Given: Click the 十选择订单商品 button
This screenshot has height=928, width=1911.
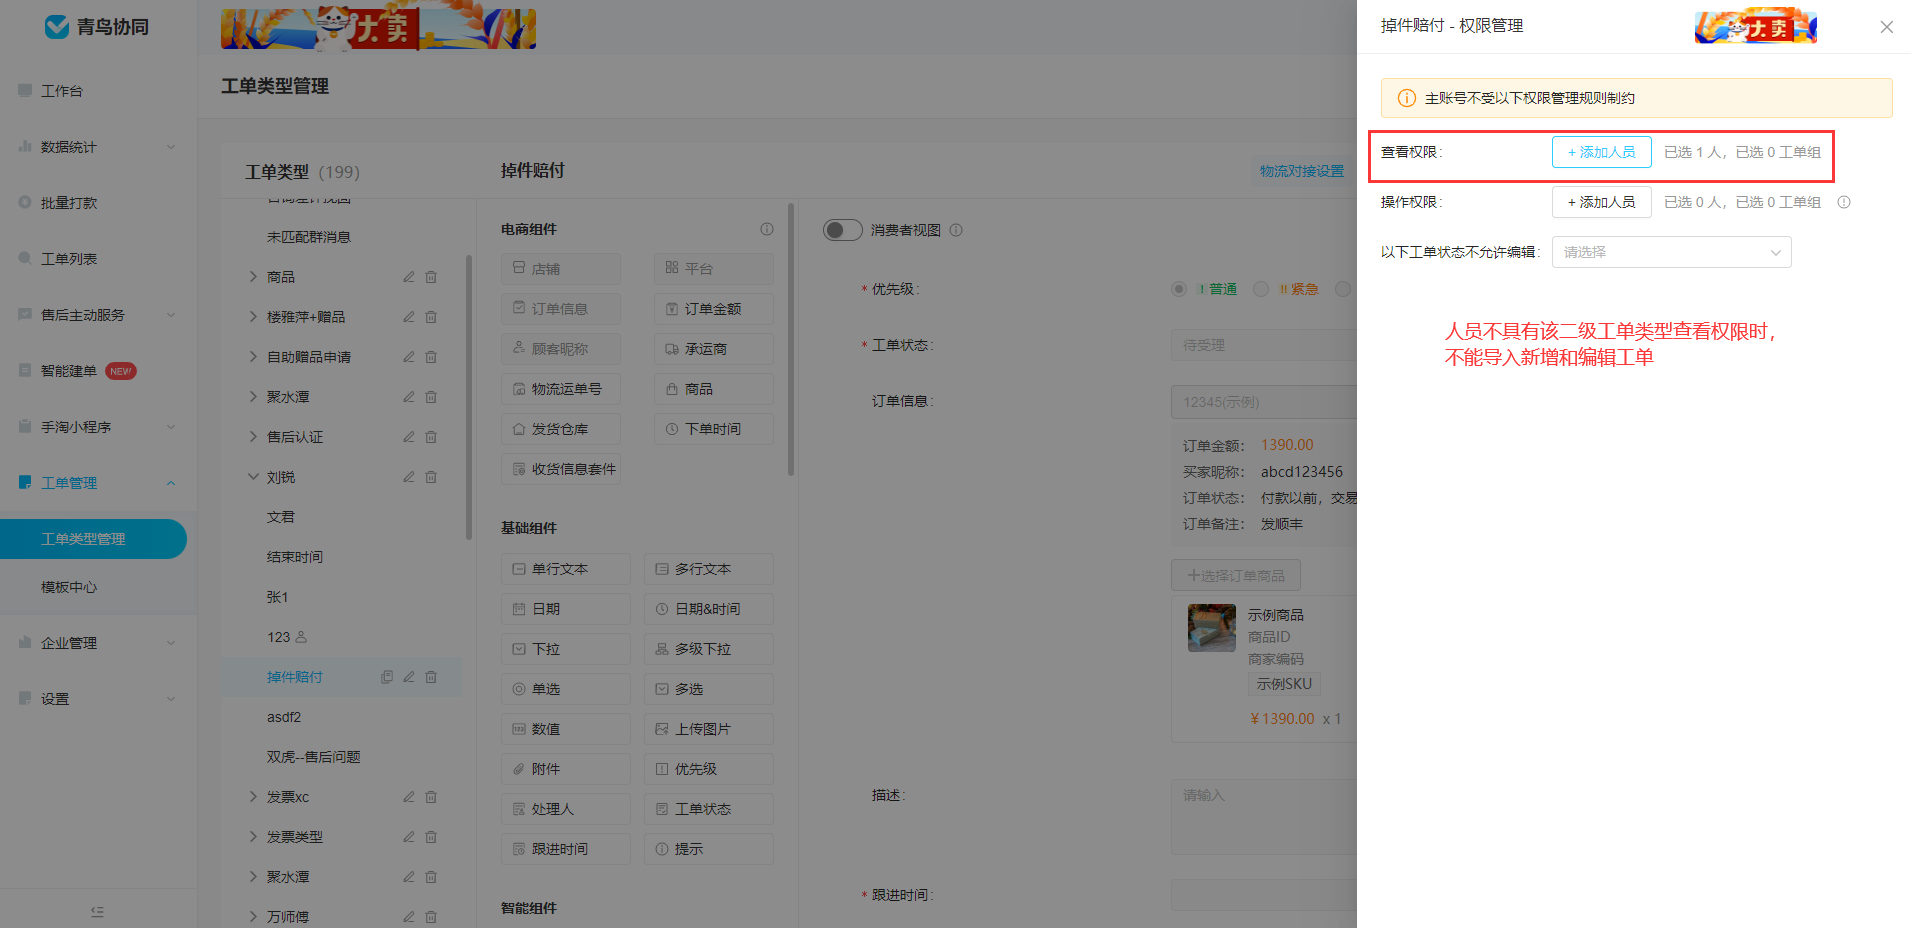Looking at the screenshot, I should tap(1236, 575).
